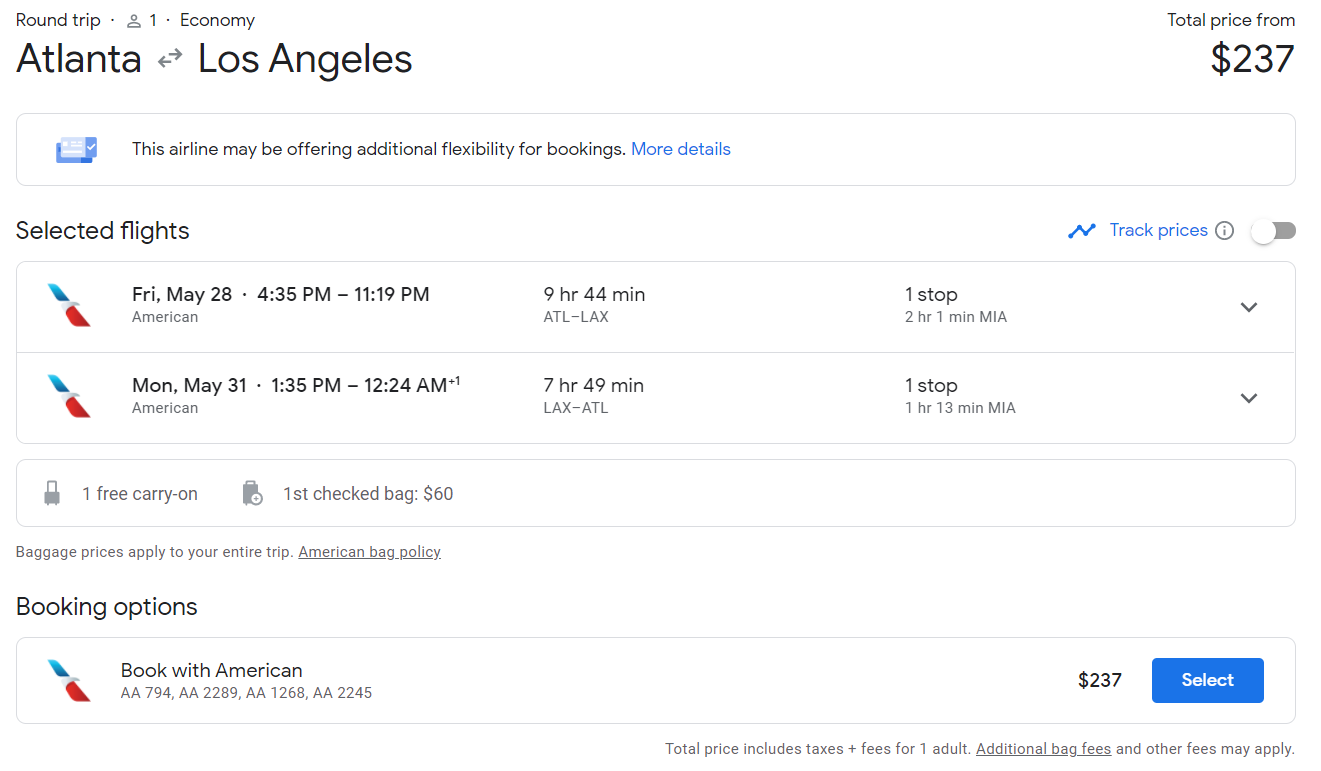Click the info icon beside Track prices
The width and height of the screenshot is (1321, 771).
[x=1224, y=231]
